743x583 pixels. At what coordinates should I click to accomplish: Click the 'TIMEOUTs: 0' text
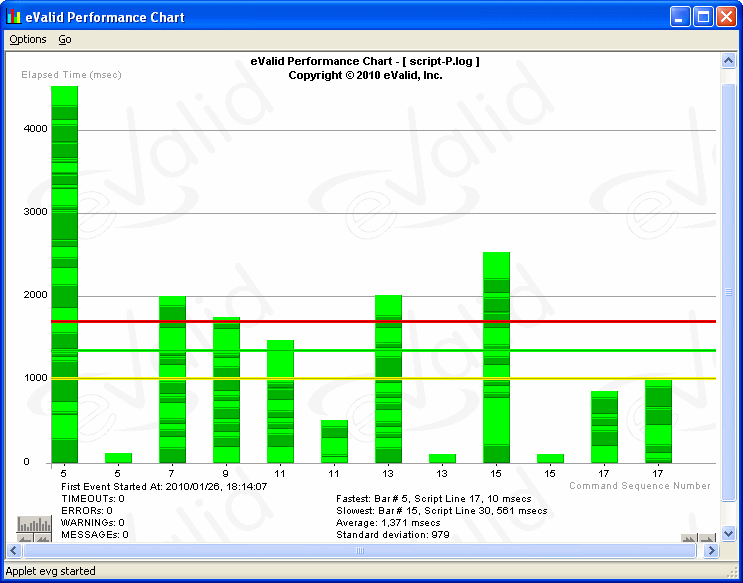(x=93, y=499)
